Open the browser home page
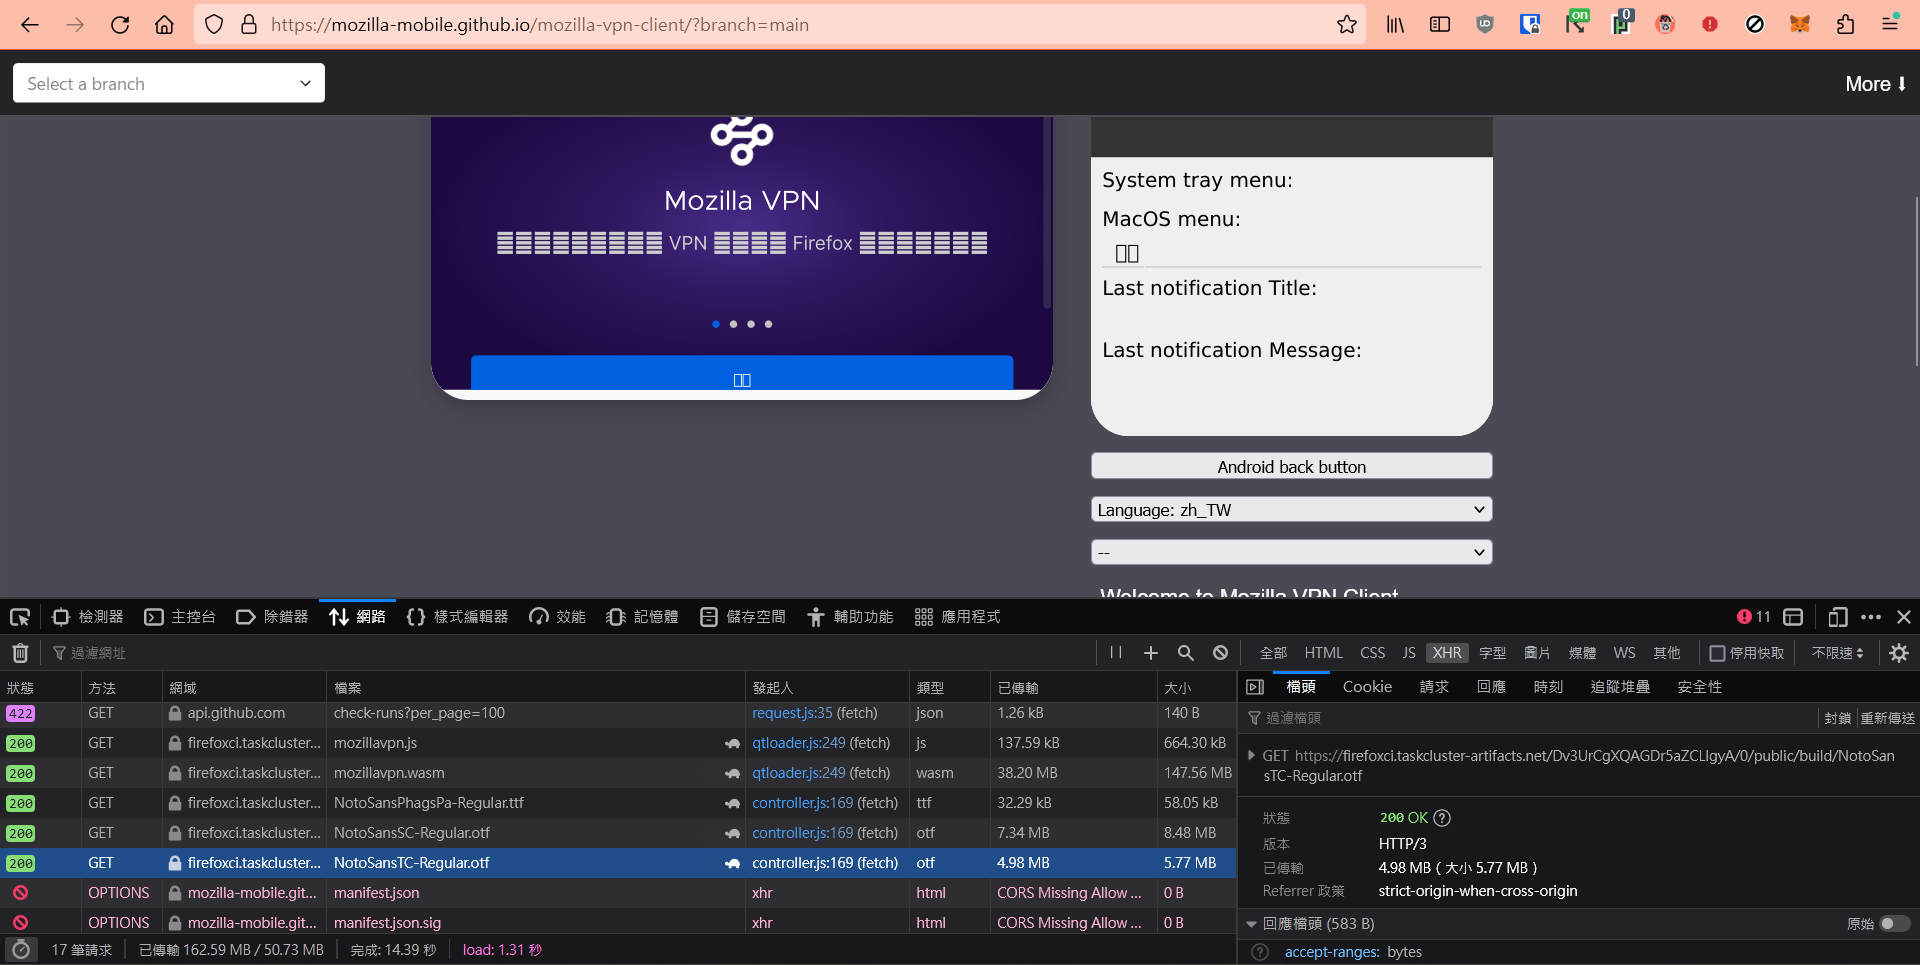The height and width of the screenshot is (965, 1920). click(x=164, y=25)
